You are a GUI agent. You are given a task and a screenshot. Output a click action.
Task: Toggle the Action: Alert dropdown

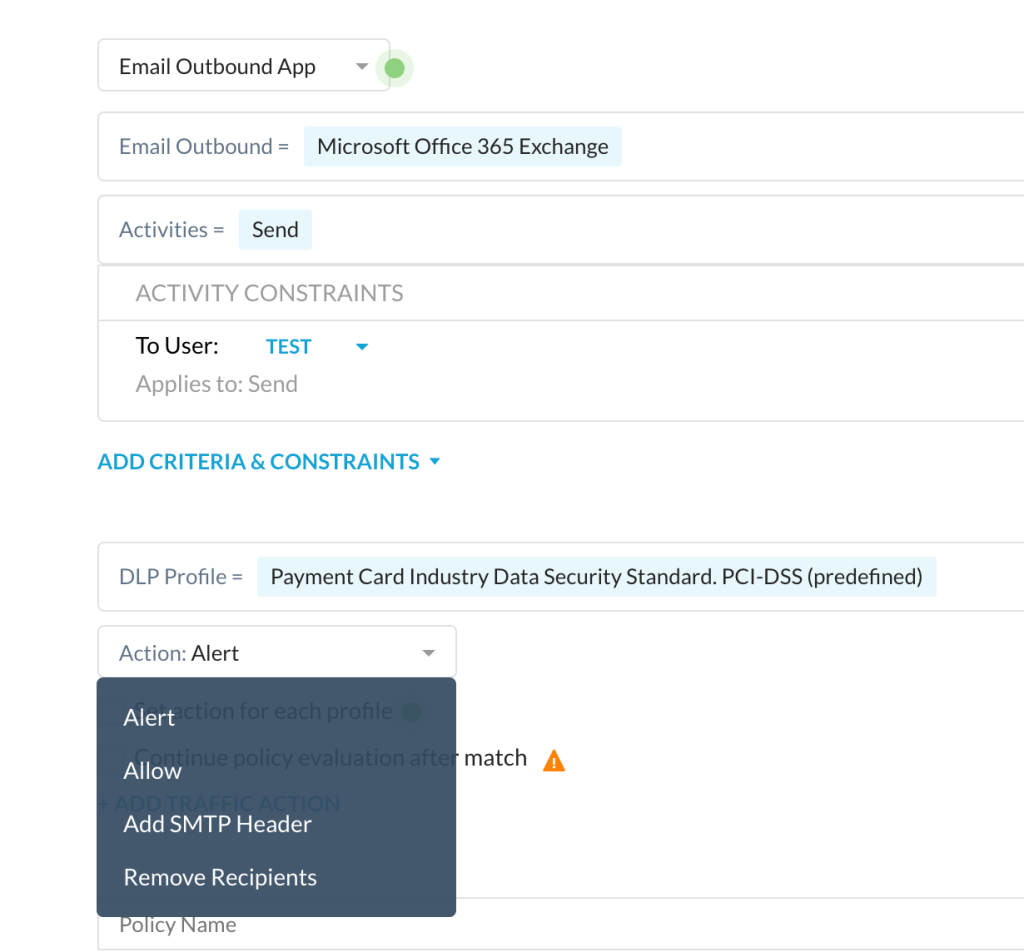[x=277, y=652]
